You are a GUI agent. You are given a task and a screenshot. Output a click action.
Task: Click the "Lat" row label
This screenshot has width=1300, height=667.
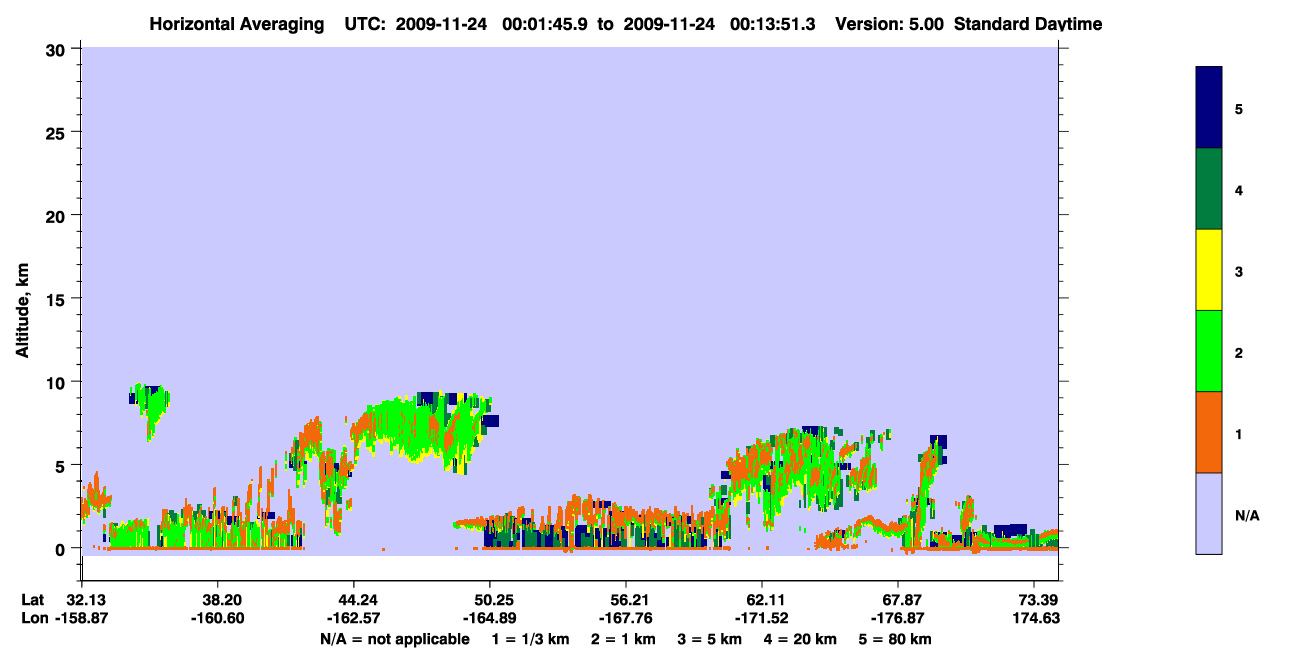(33, 600)
